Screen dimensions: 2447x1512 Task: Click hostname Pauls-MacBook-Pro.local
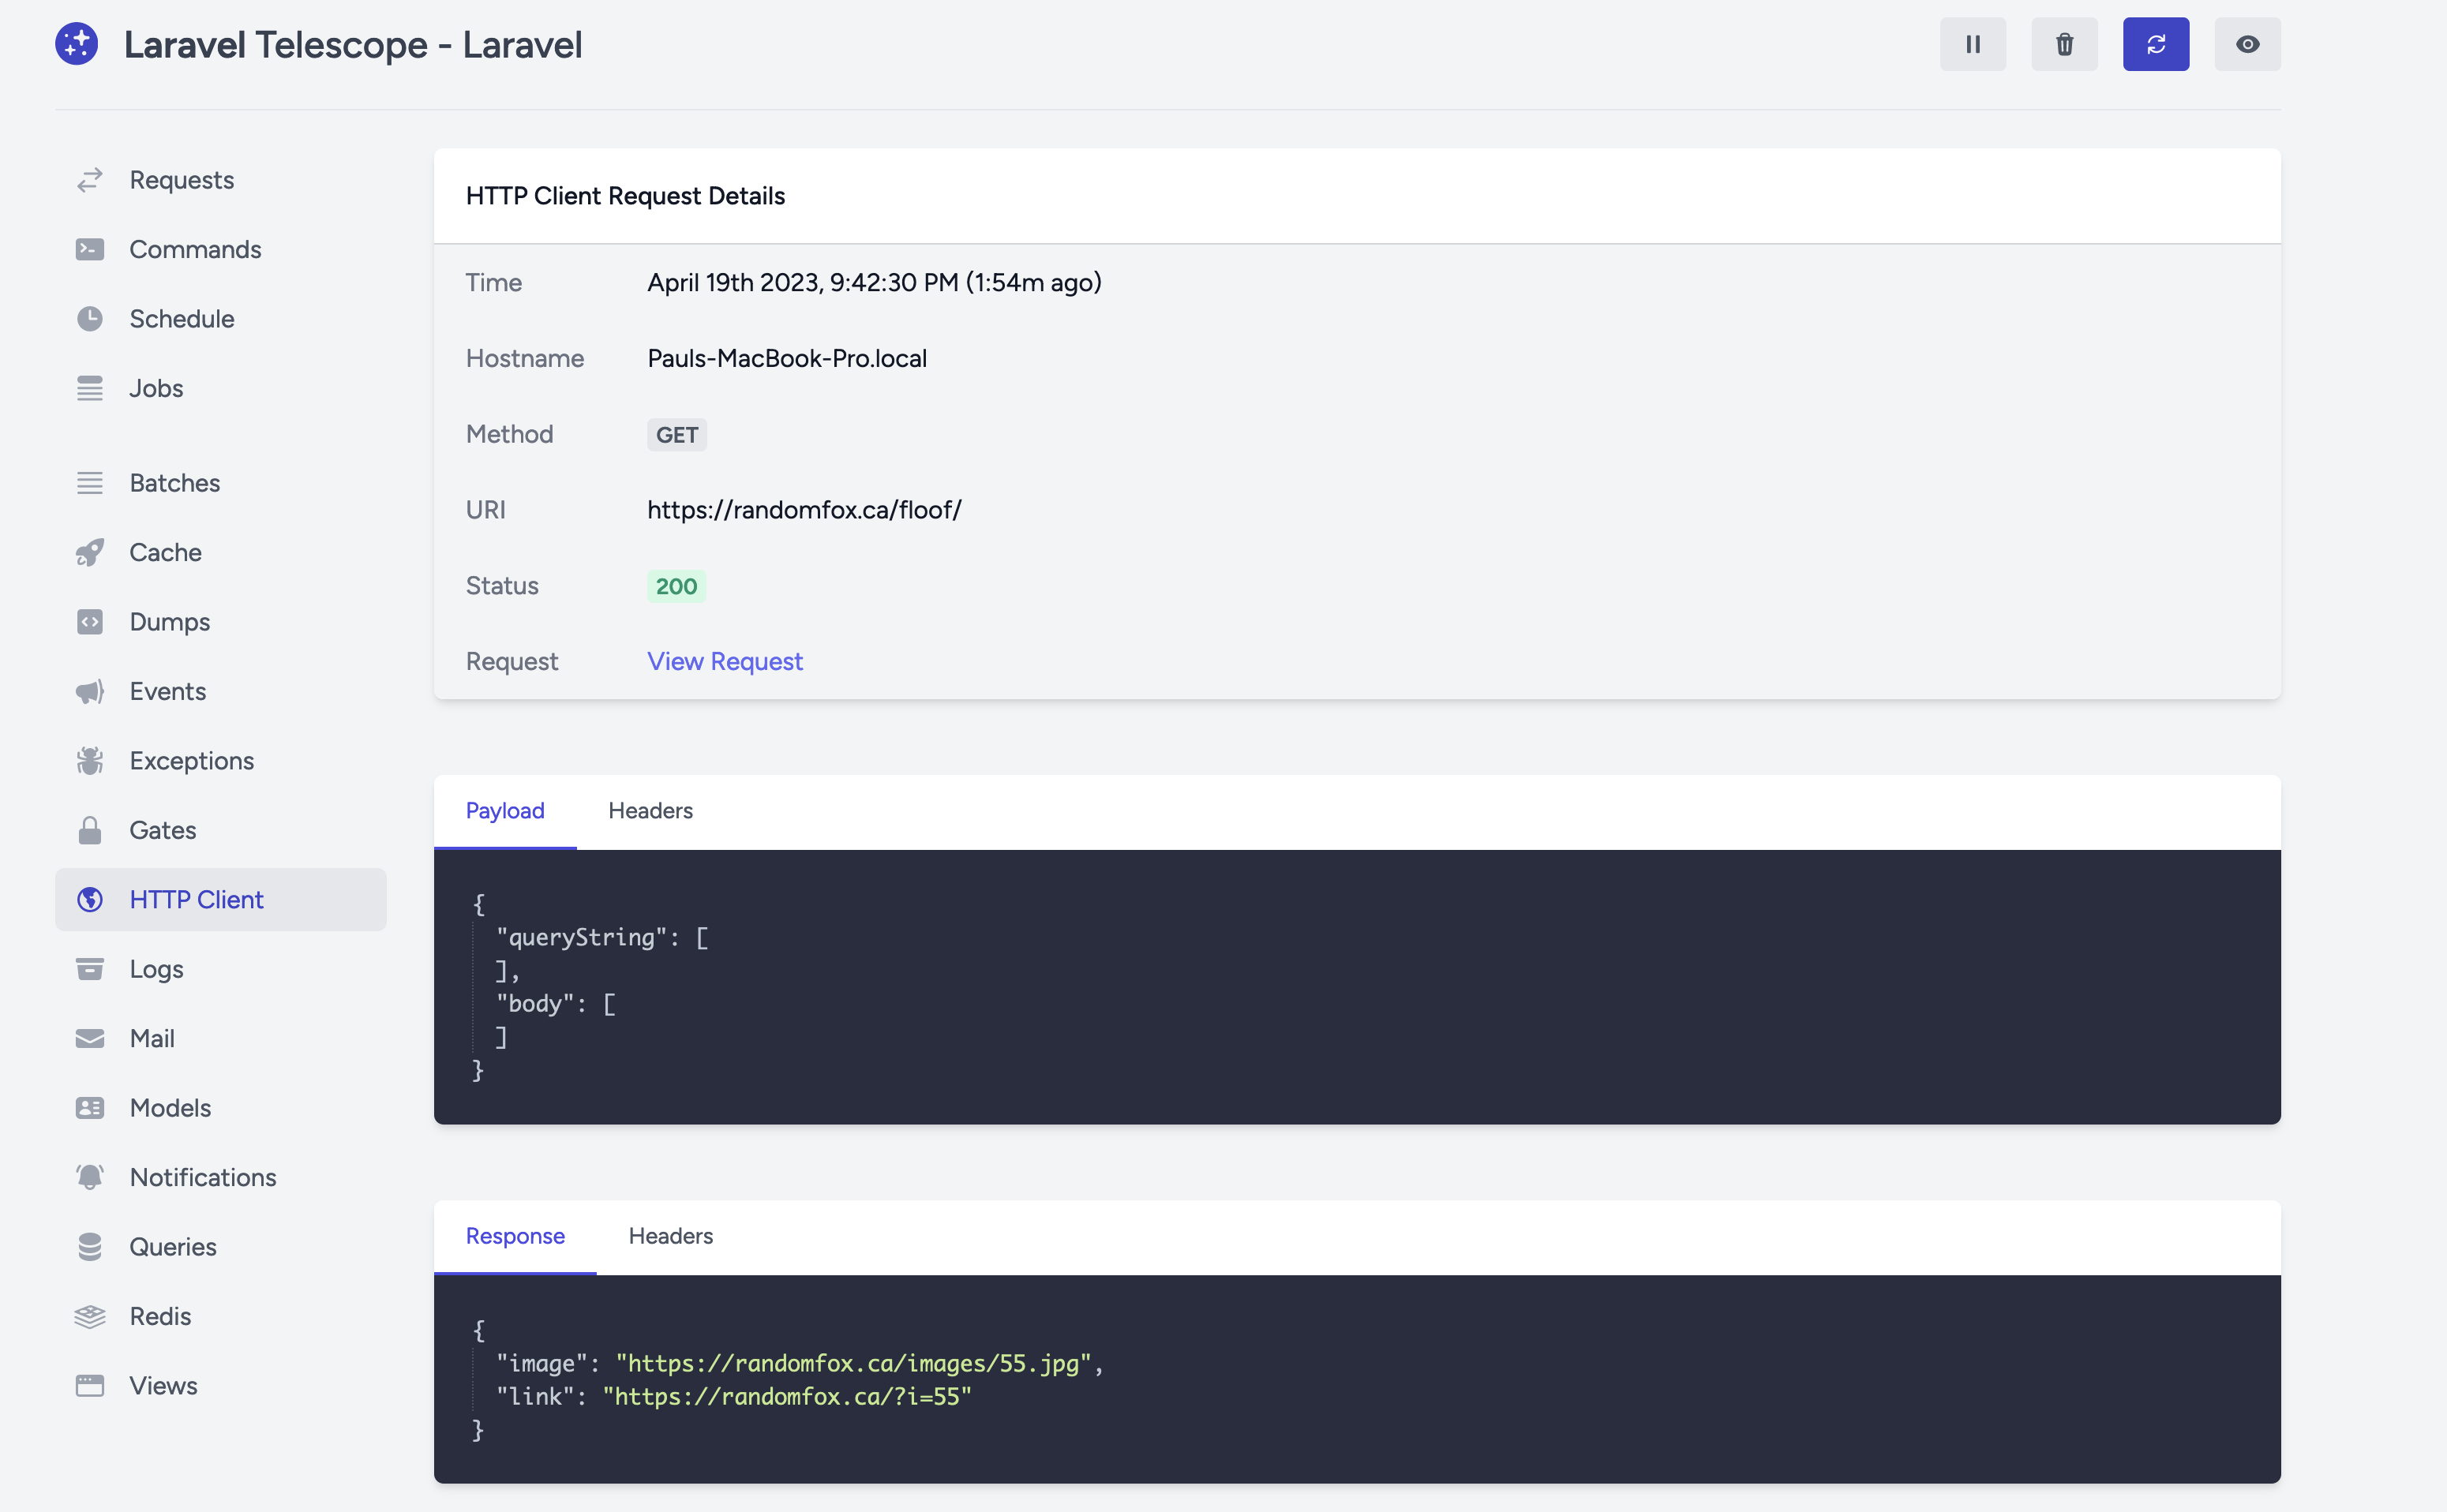point(787,358)
